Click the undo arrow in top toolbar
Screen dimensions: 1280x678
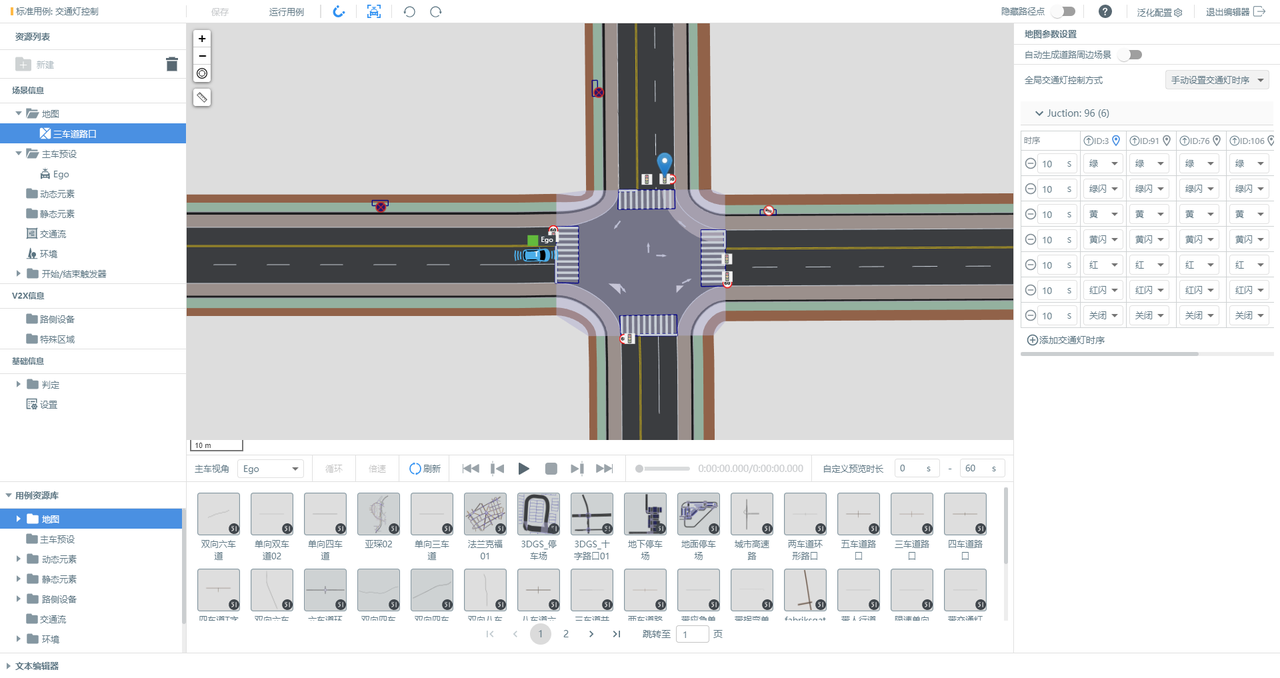pos(409,12)
